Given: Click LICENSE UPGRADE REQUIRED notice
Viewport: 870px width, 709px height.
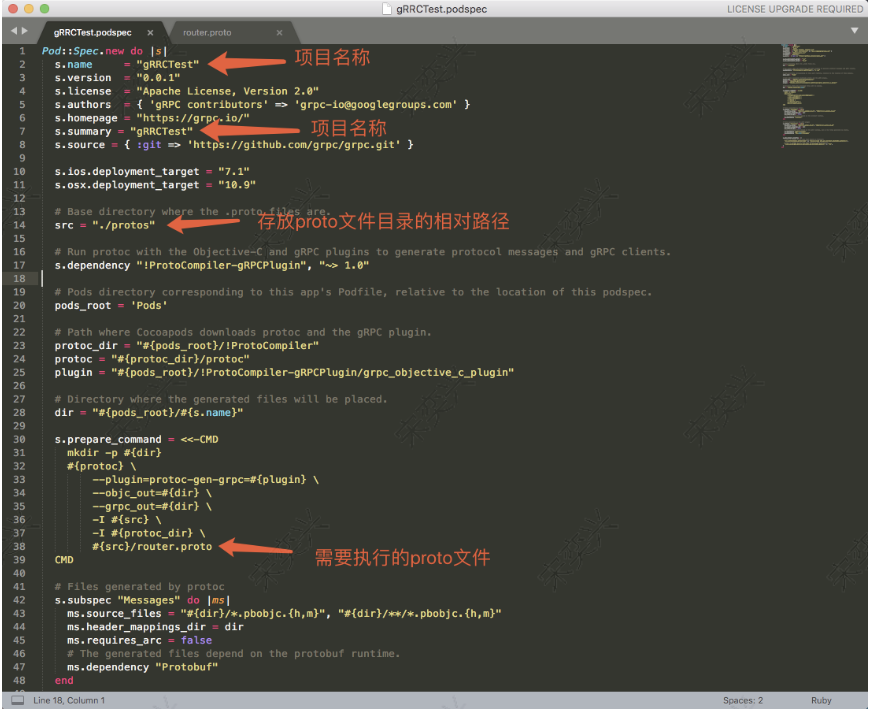Looking at the screenshot, I should (795, 9).
